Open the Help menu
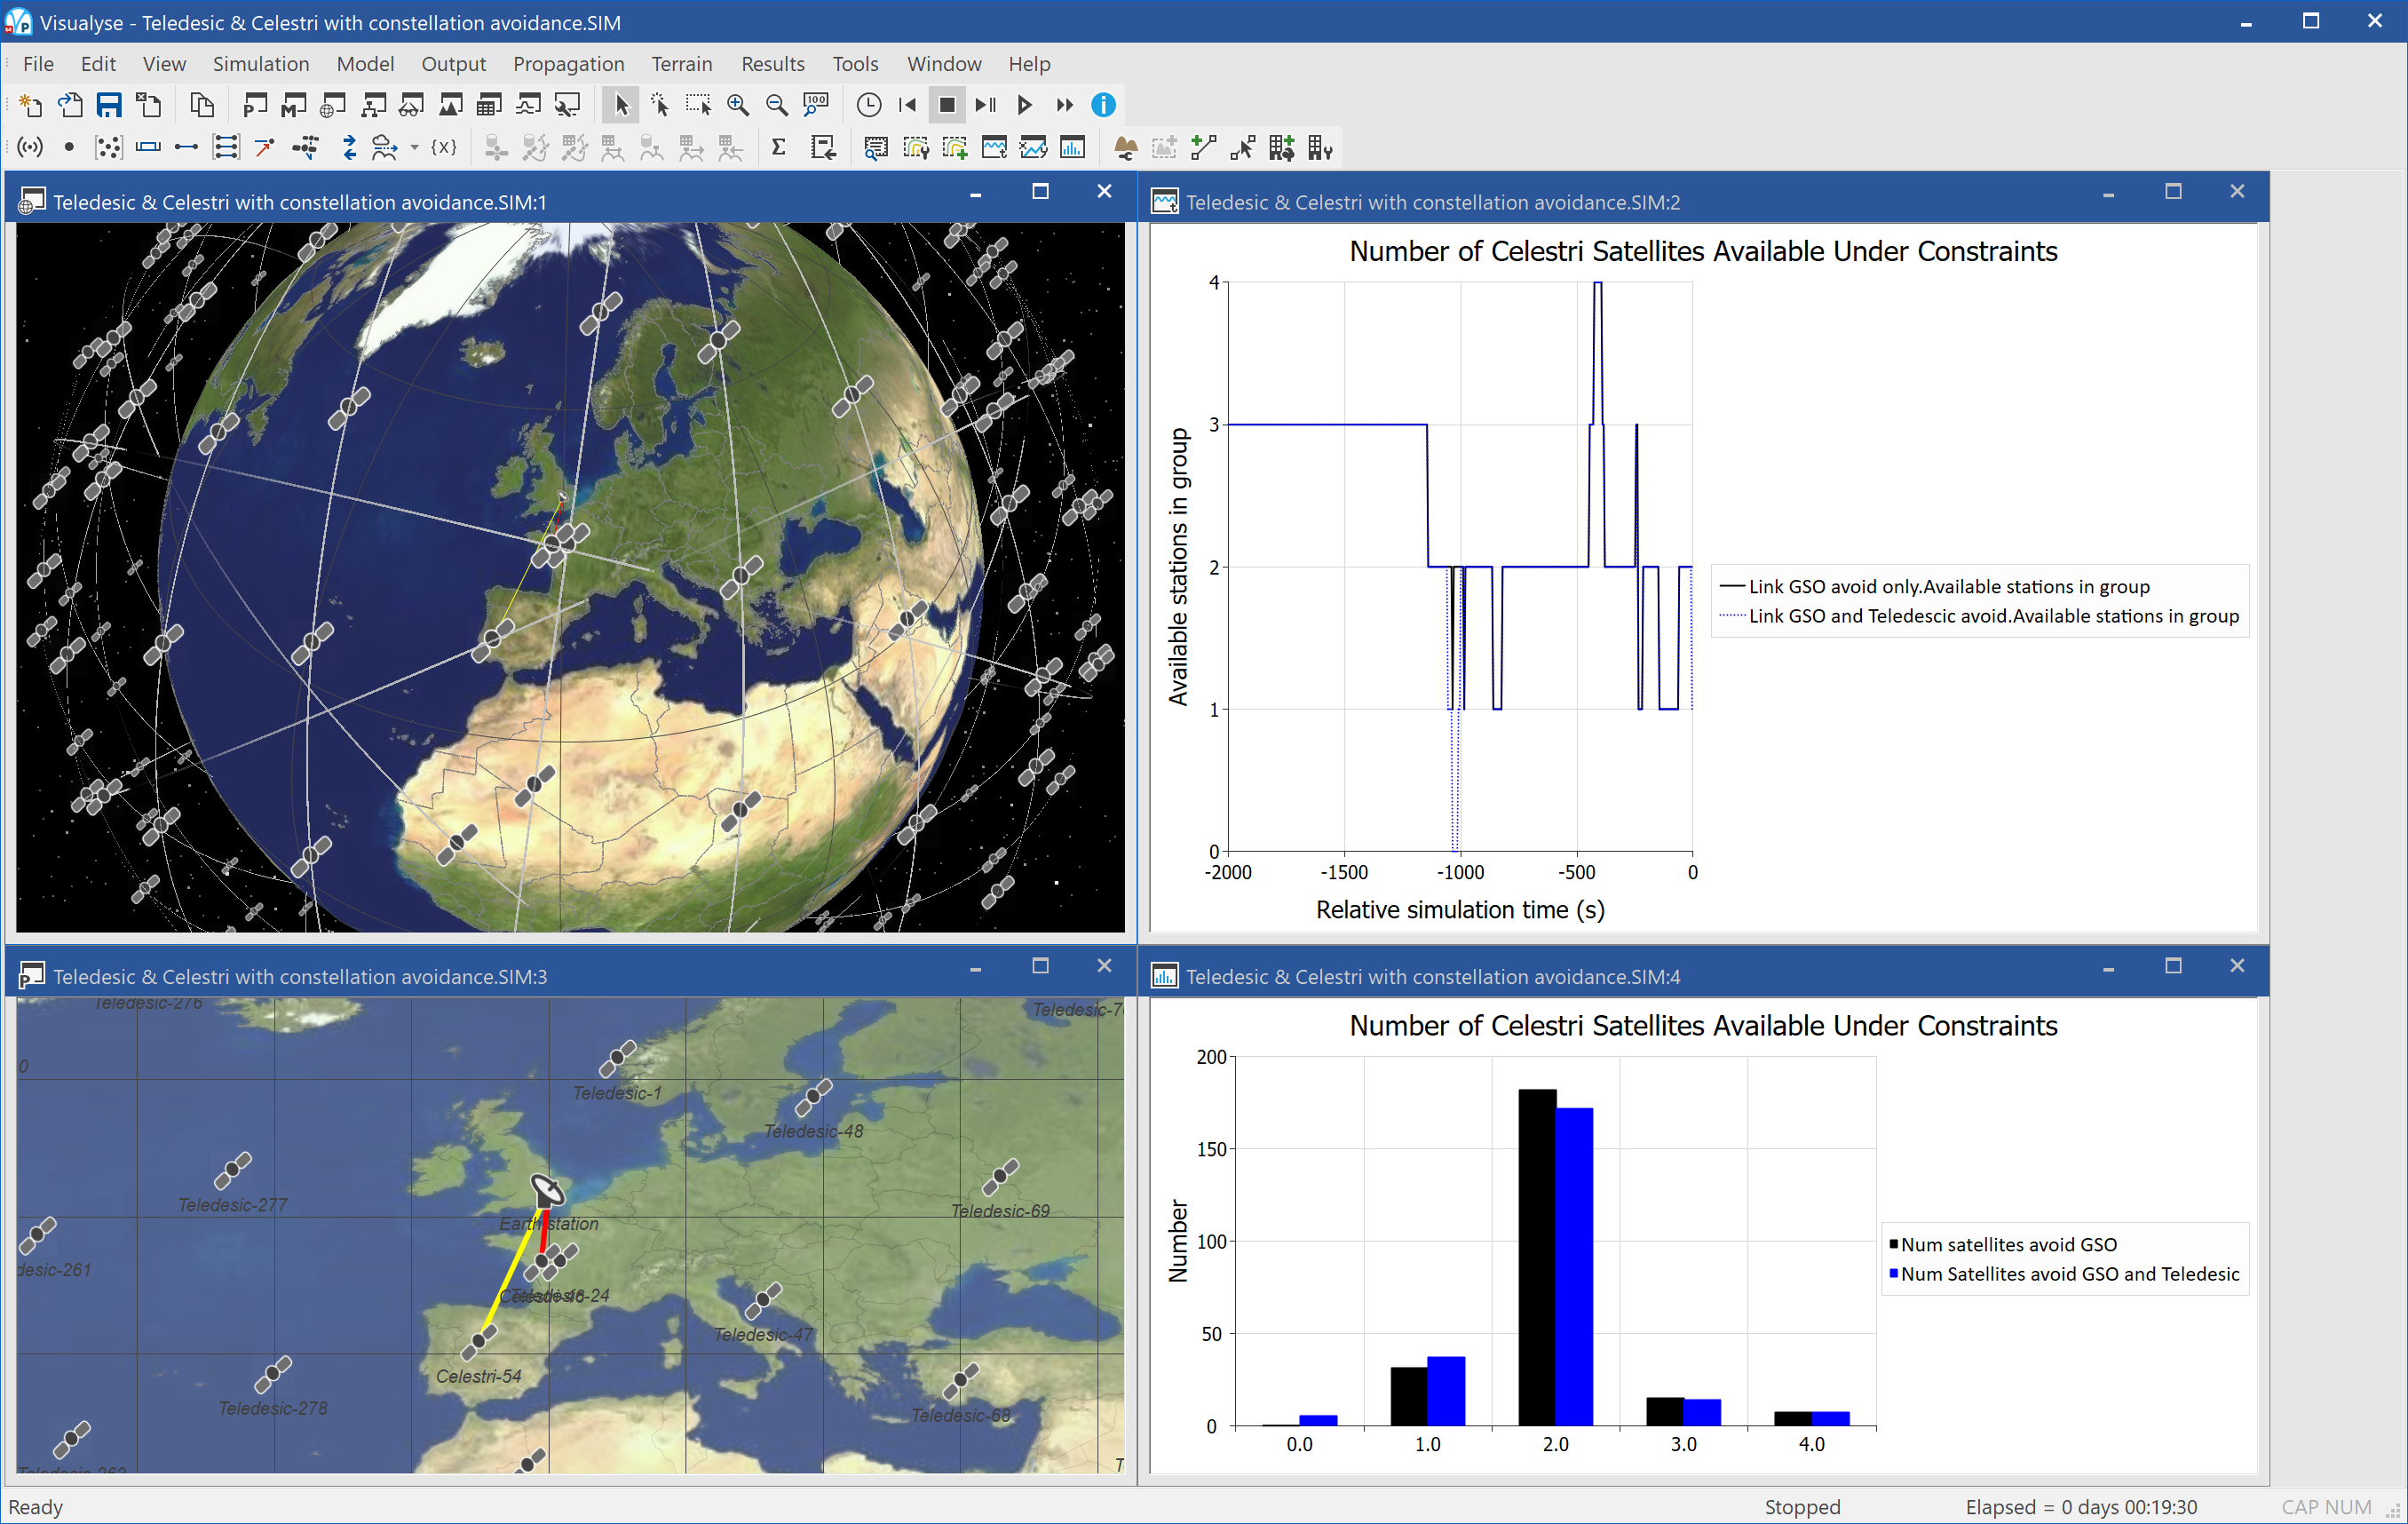2408x1524 pixels. tap(1029, 64)
